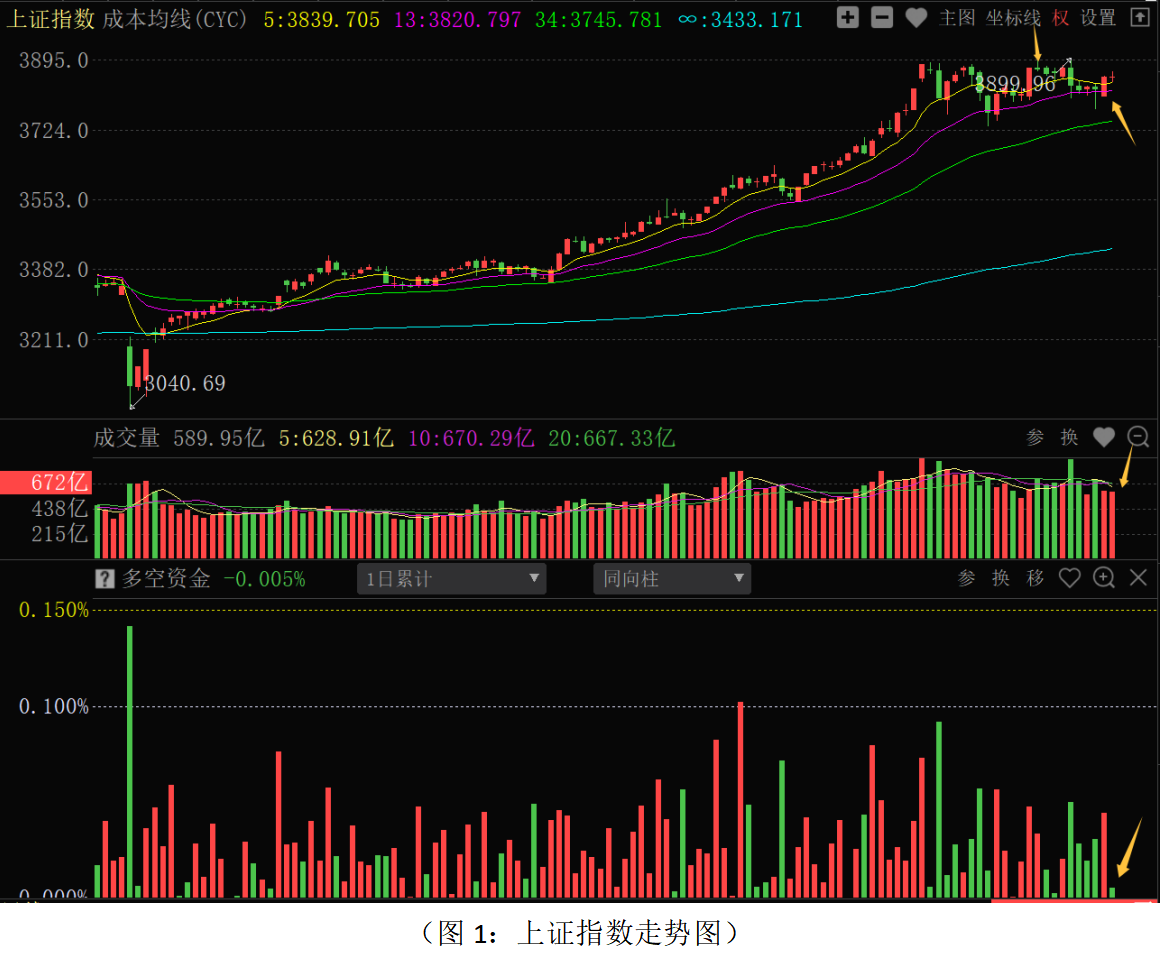Click 移 move button in 多空资金 panel
This screenshot has height=955, width=1162.
click(x=1035, y=578)
